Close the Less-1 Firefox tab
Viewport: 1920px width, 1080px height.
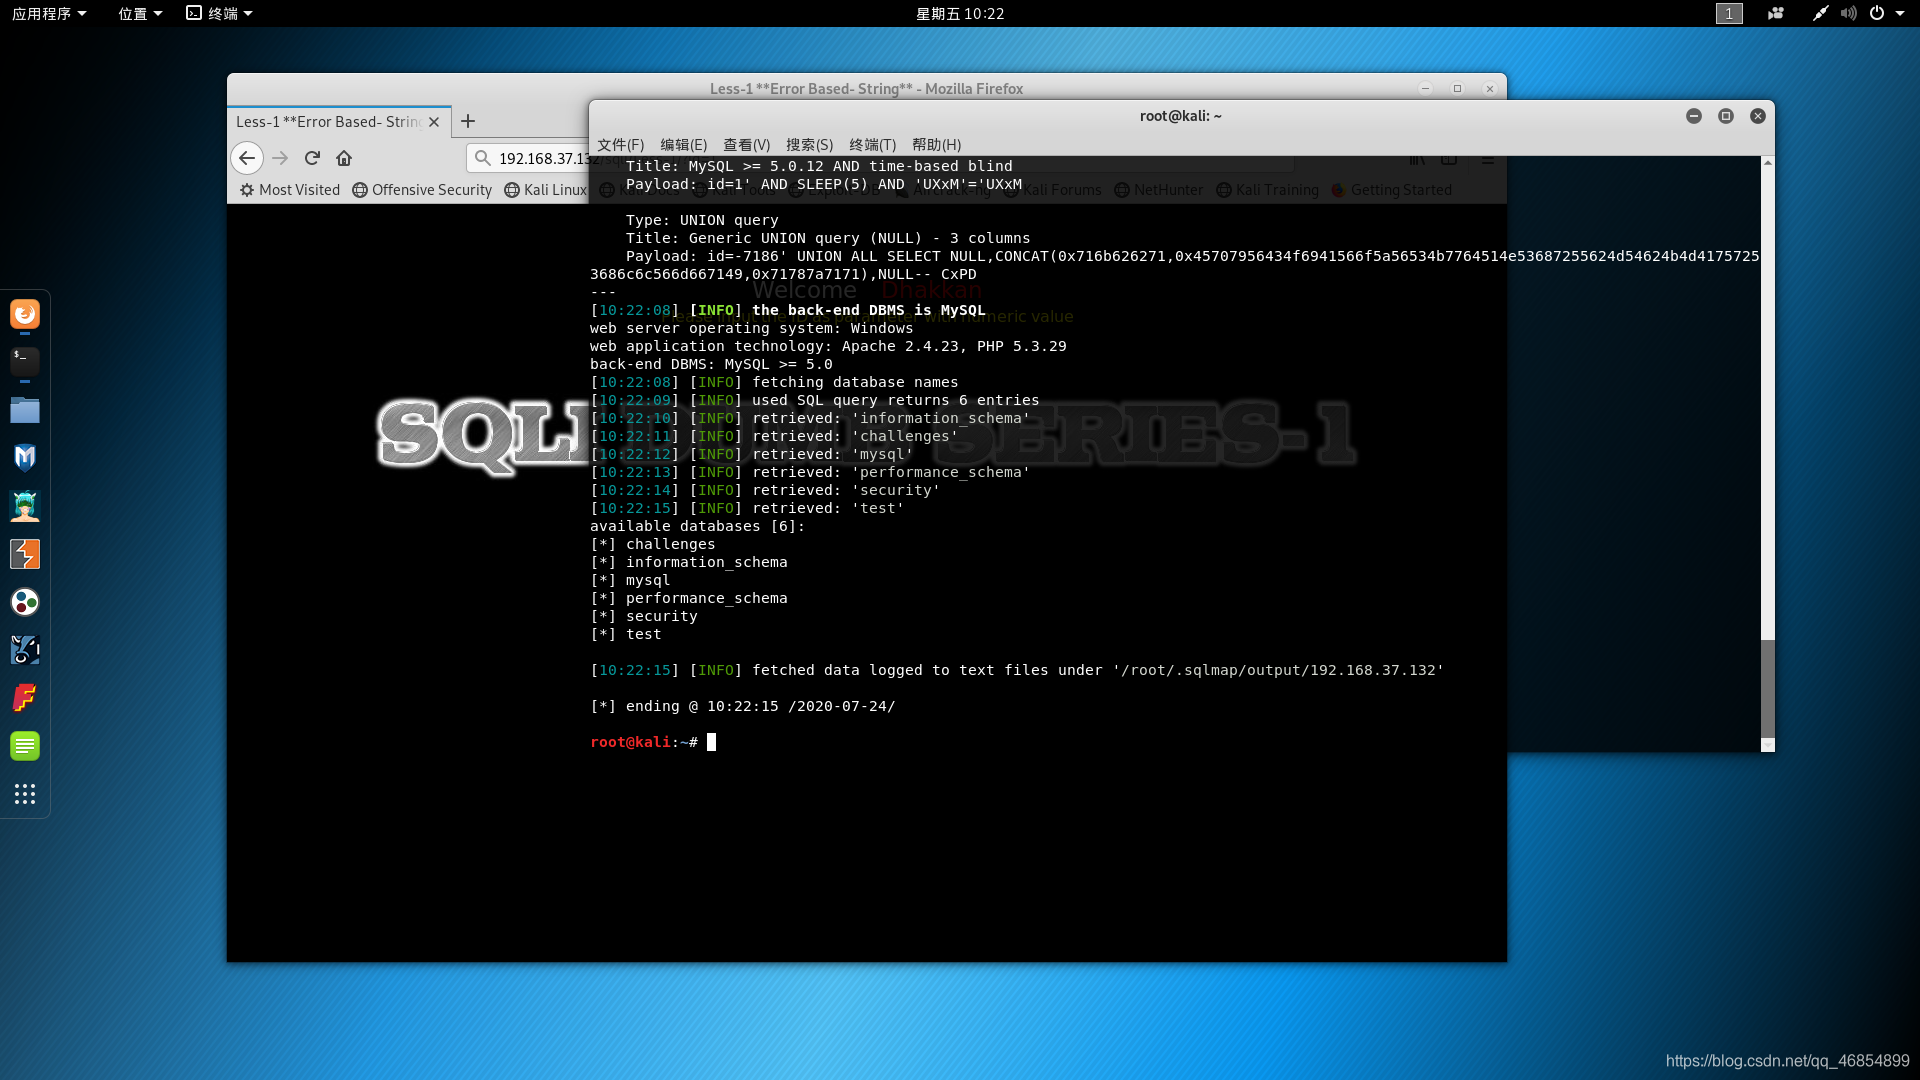[x=434, y=122]
